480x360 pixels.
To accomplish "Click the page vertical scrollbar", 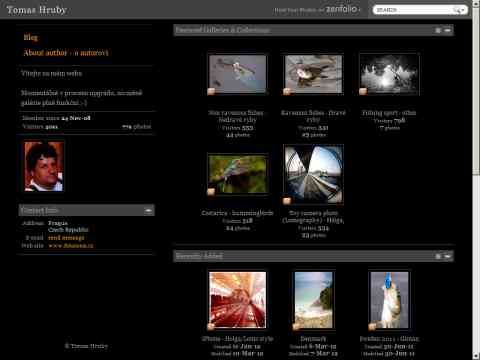I will tap(476, 180).
